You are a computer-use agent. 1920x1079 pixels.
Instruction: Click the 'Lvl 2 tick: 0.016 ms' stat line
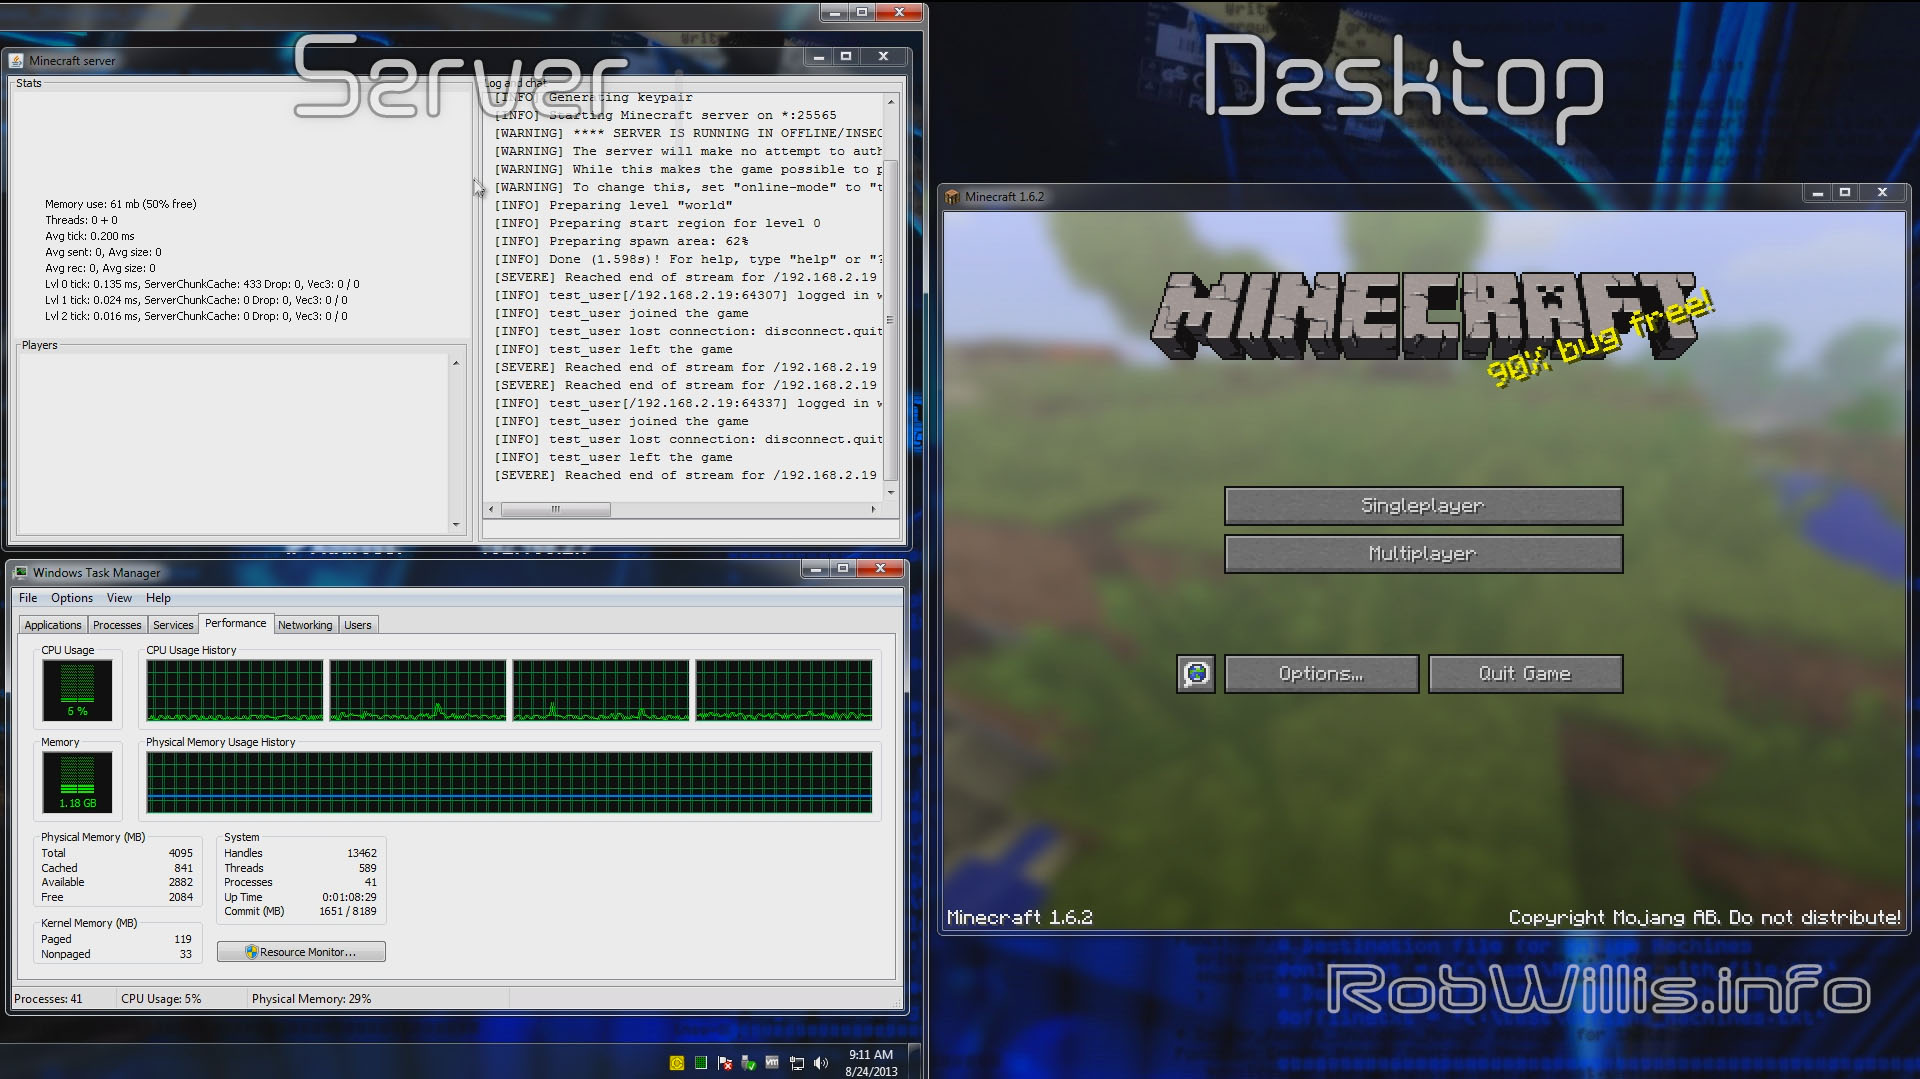click(196, 316)
